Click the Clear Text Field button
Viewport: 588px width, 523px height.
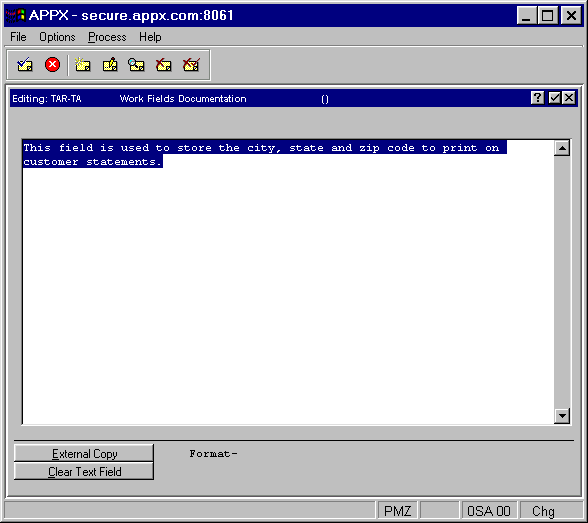84,471
